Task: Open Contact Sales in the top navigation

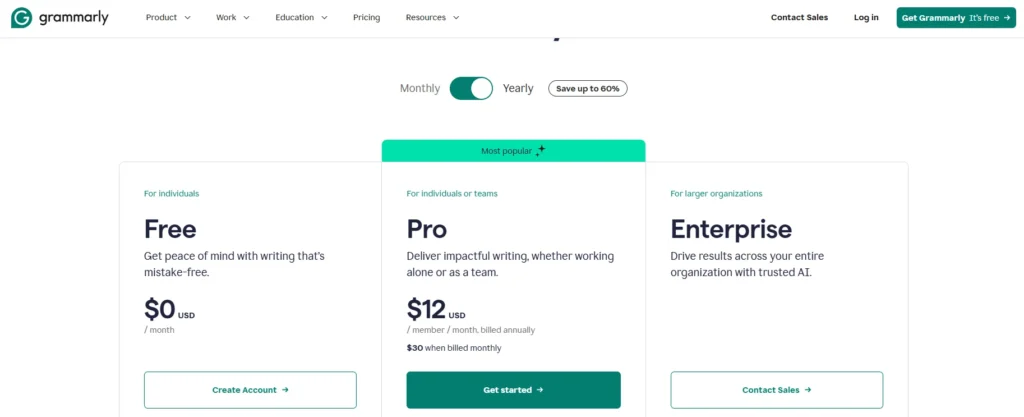Action: click(799, 18)
